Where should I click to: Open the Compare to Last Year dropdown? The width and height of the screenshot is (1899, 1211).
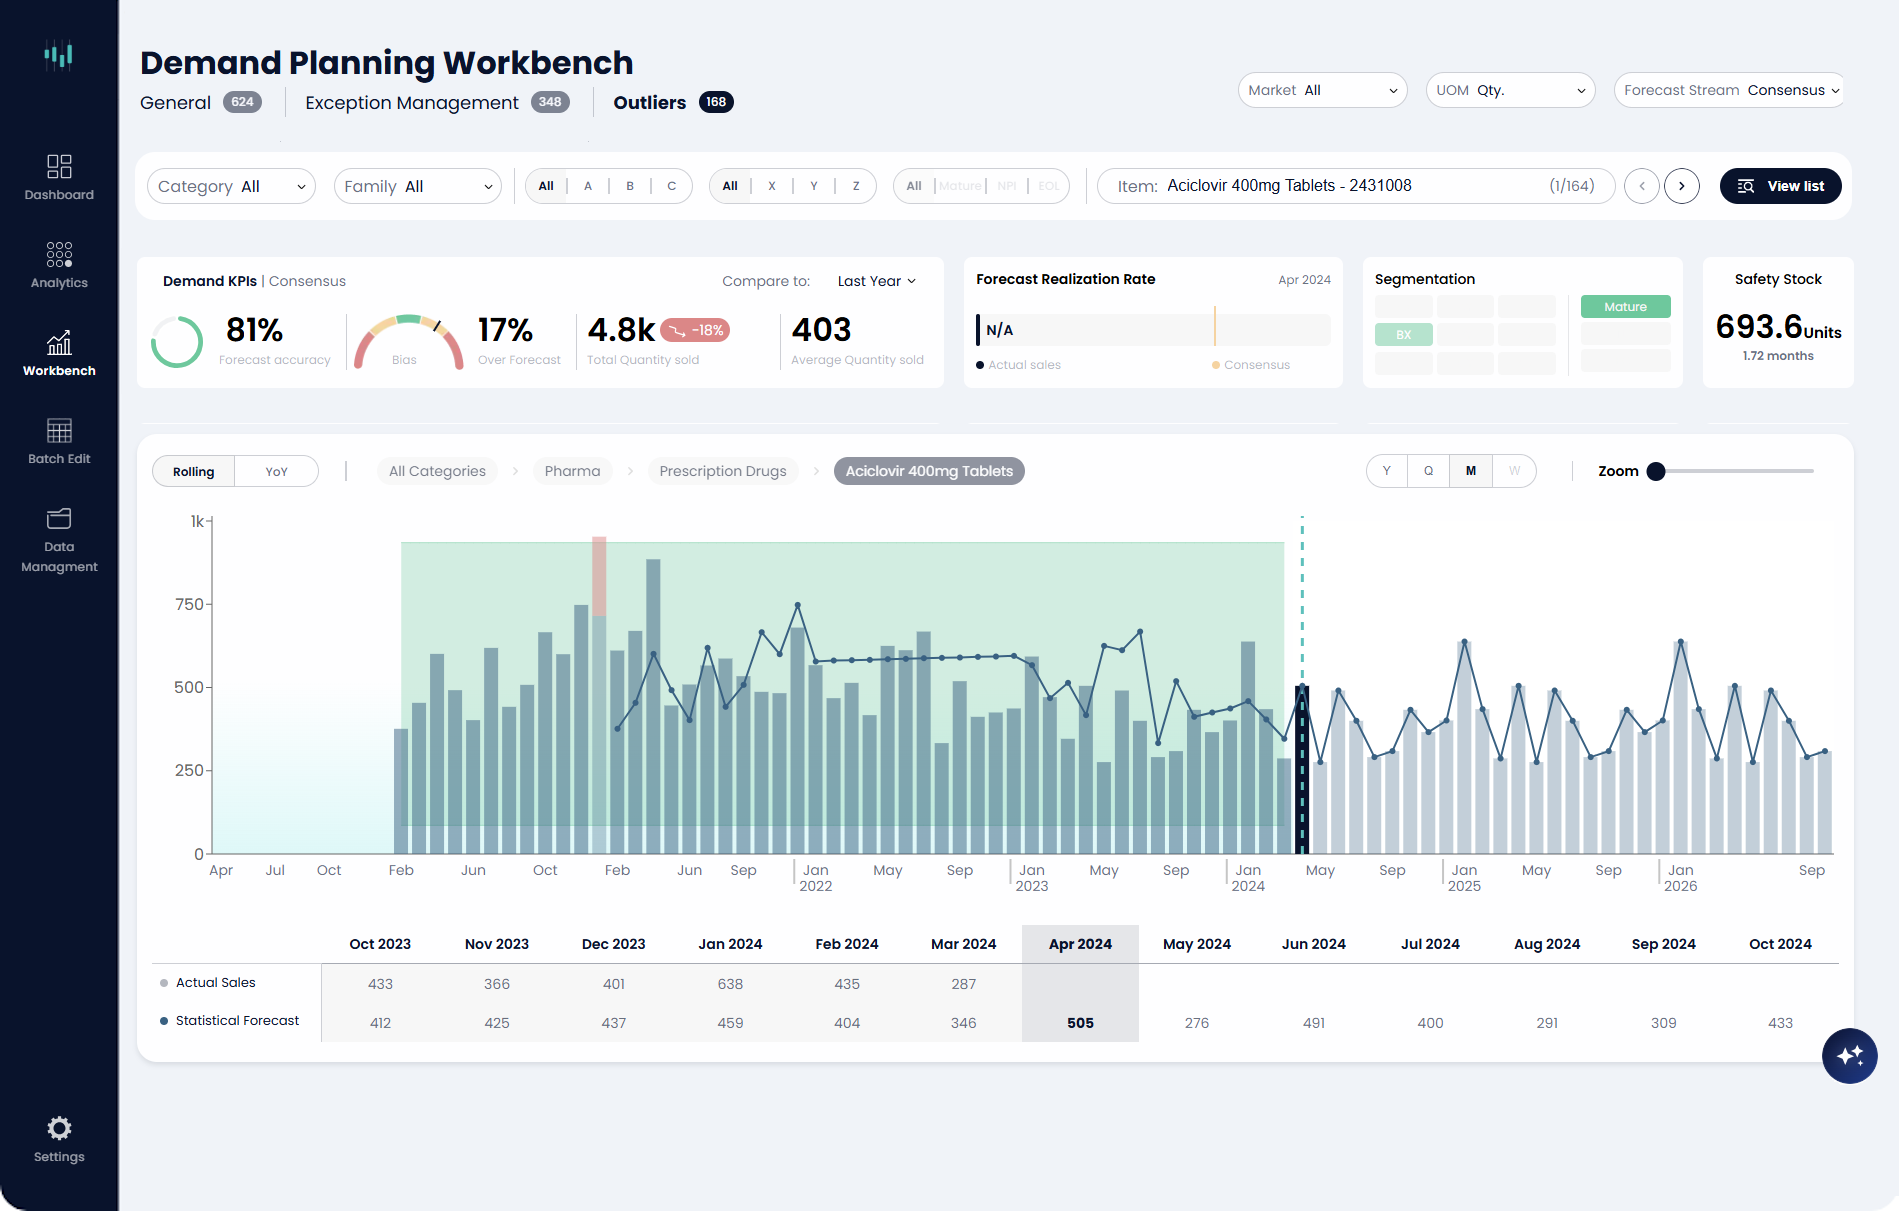(x=876, y=281)
